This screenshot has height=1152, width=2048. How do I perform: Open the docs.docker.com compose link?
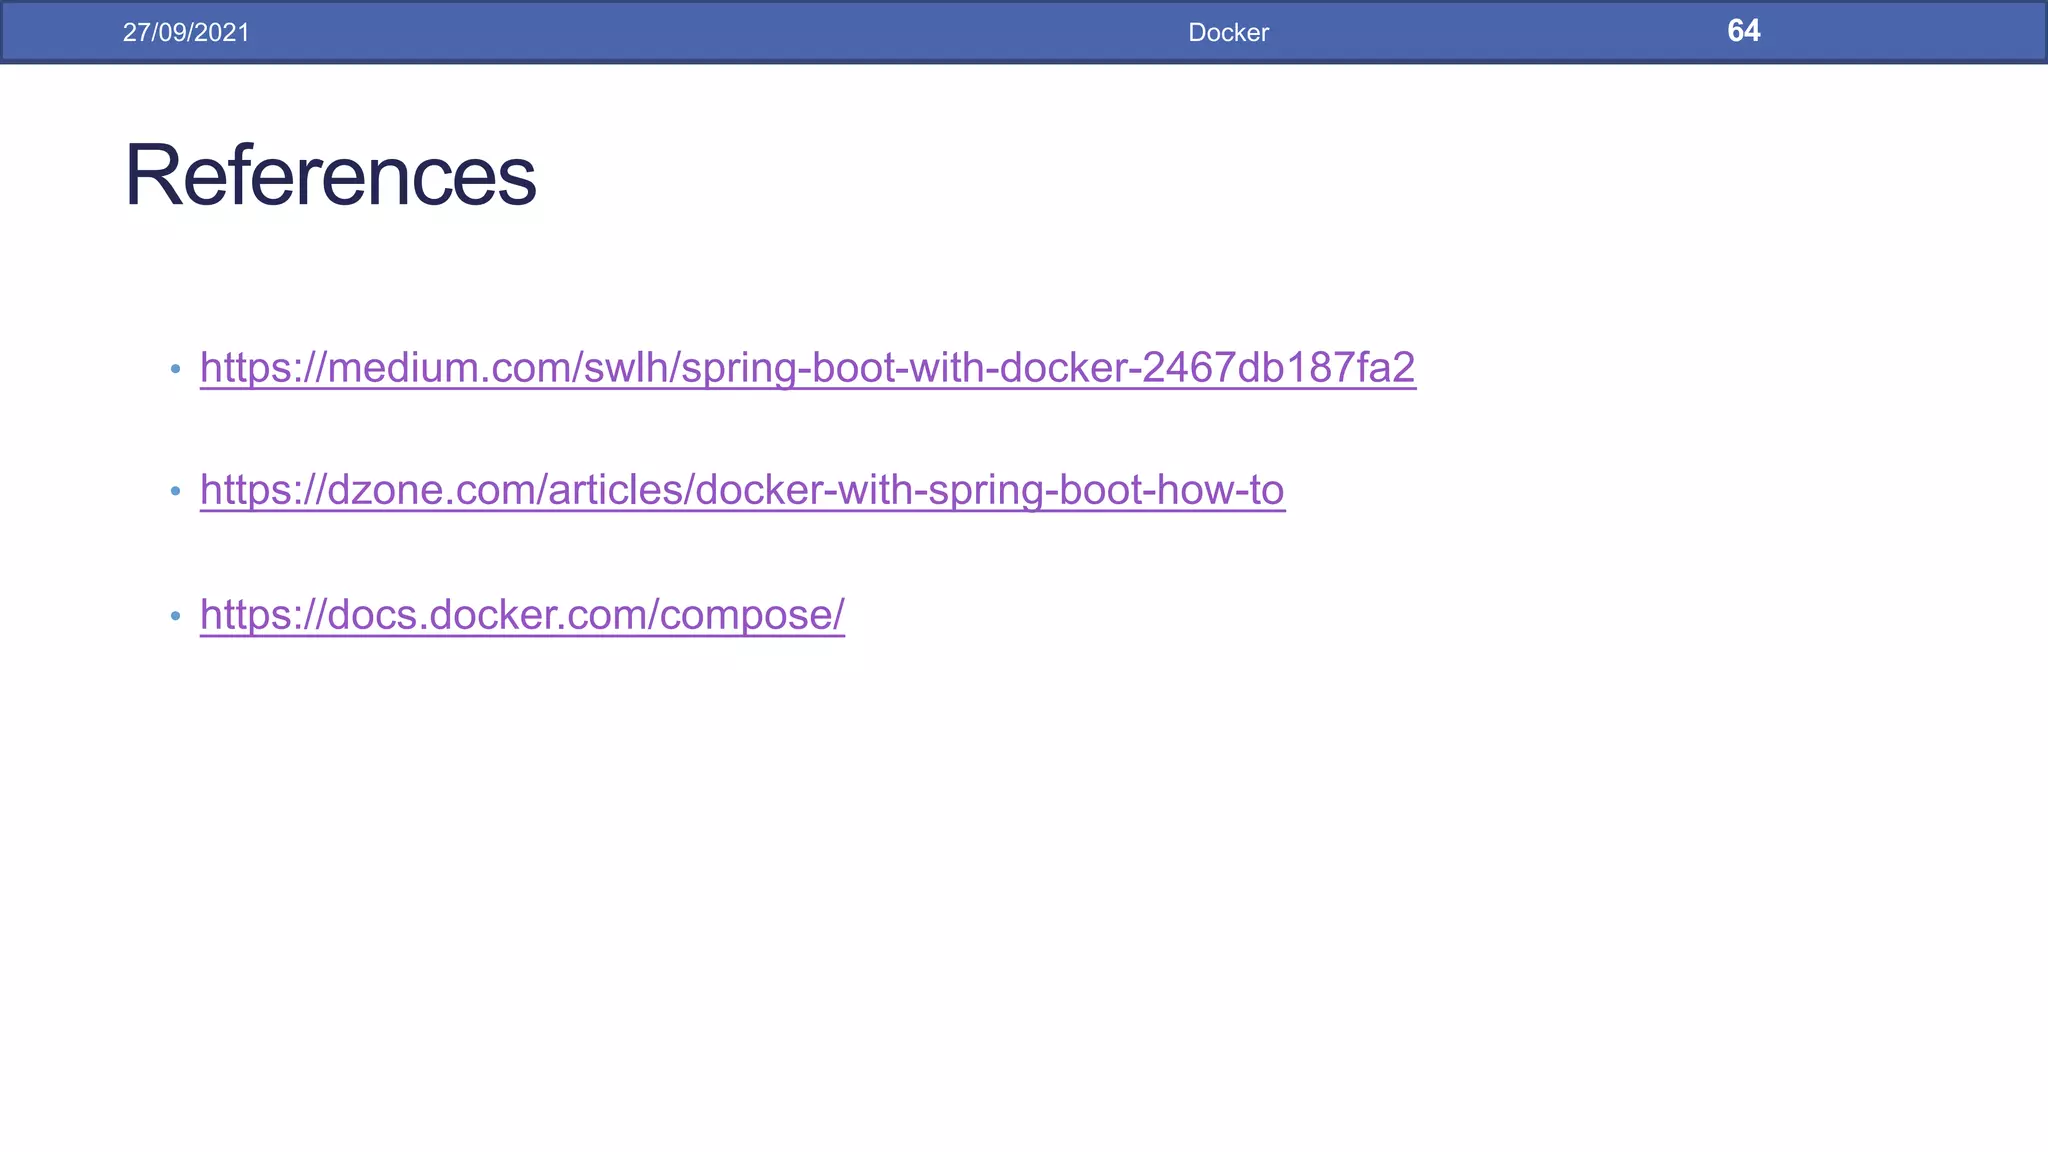click(x=521, y=614)
